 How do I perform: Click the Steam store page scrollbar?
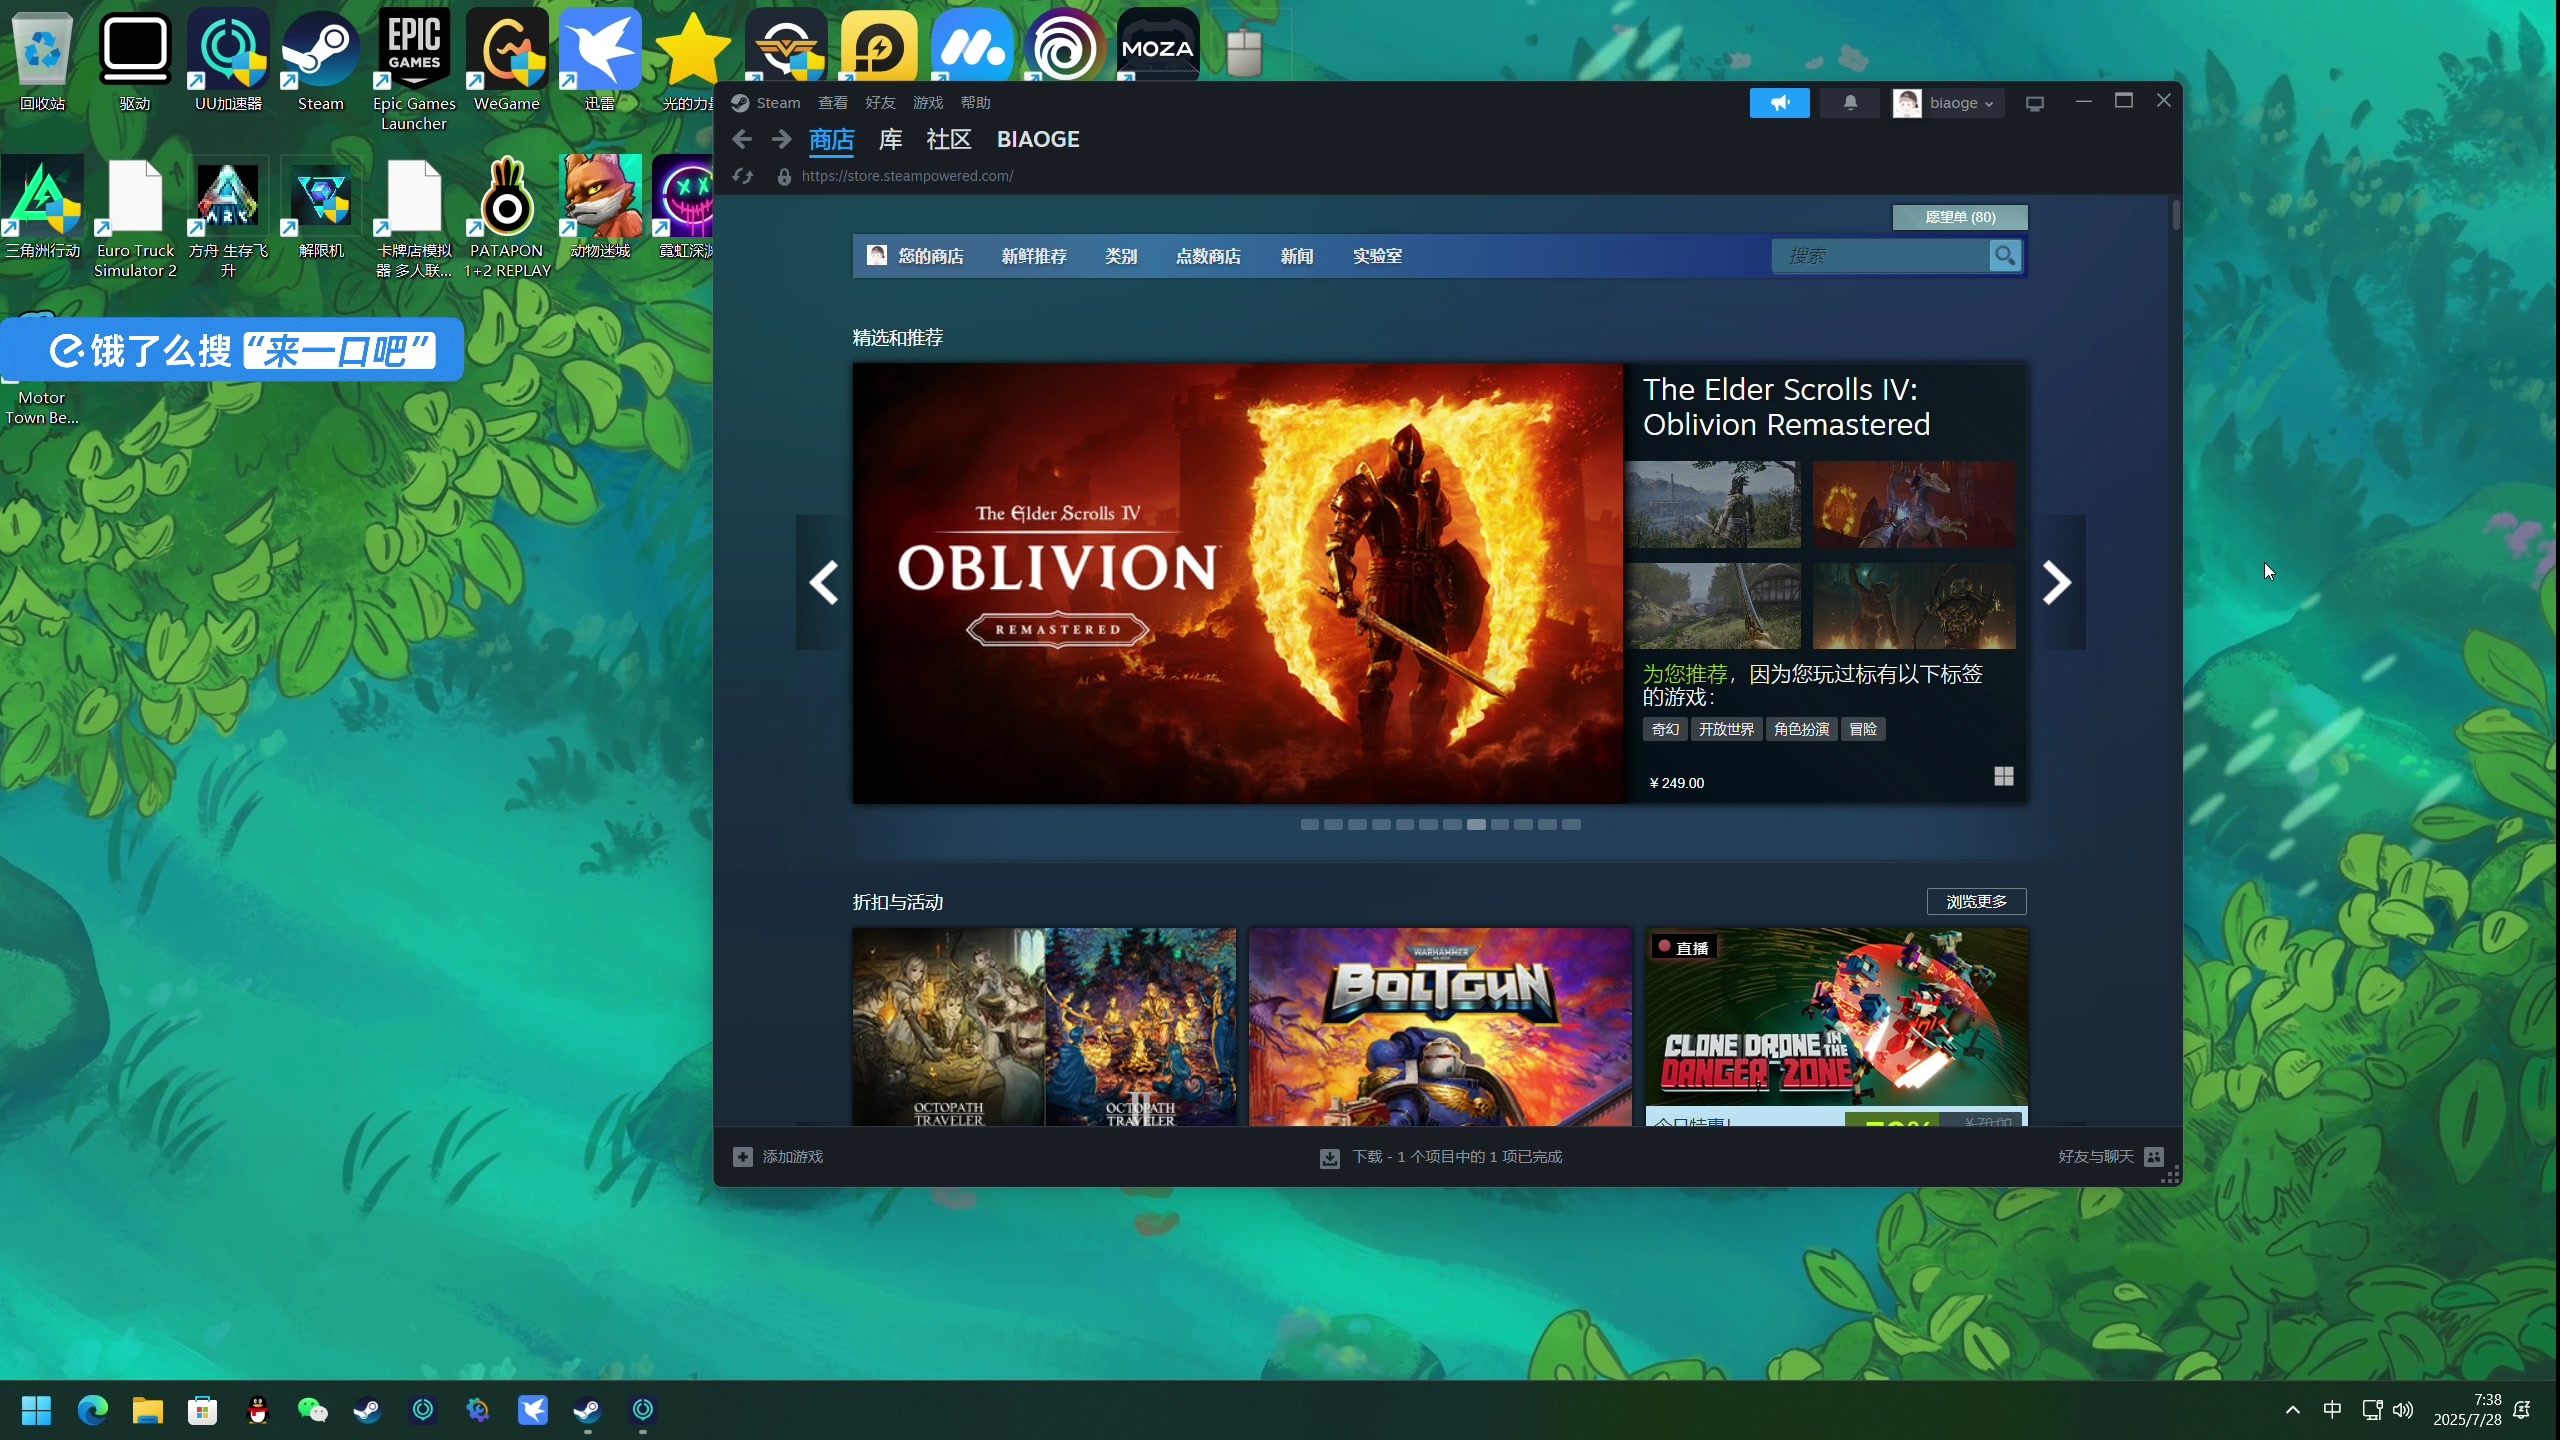[2175, 216]
